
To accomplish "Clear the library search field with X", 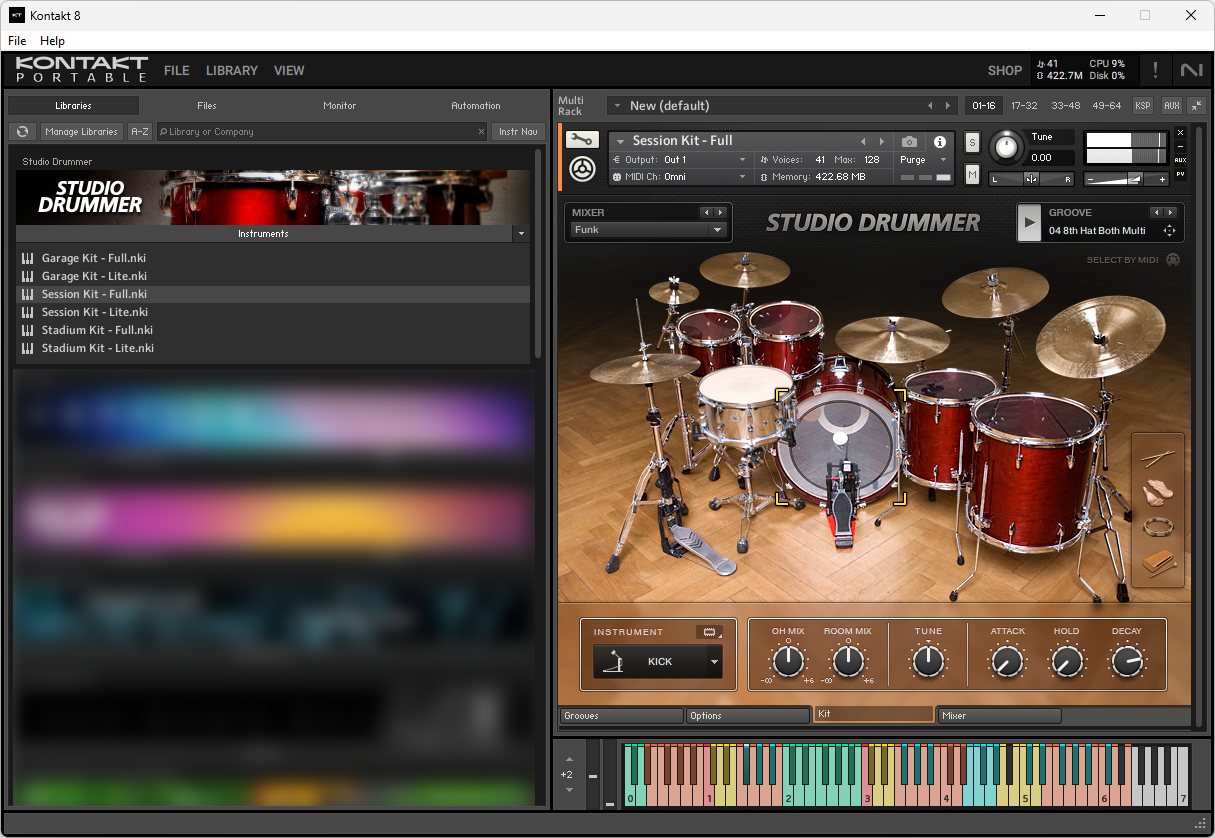I will click(x=481, y=131).
